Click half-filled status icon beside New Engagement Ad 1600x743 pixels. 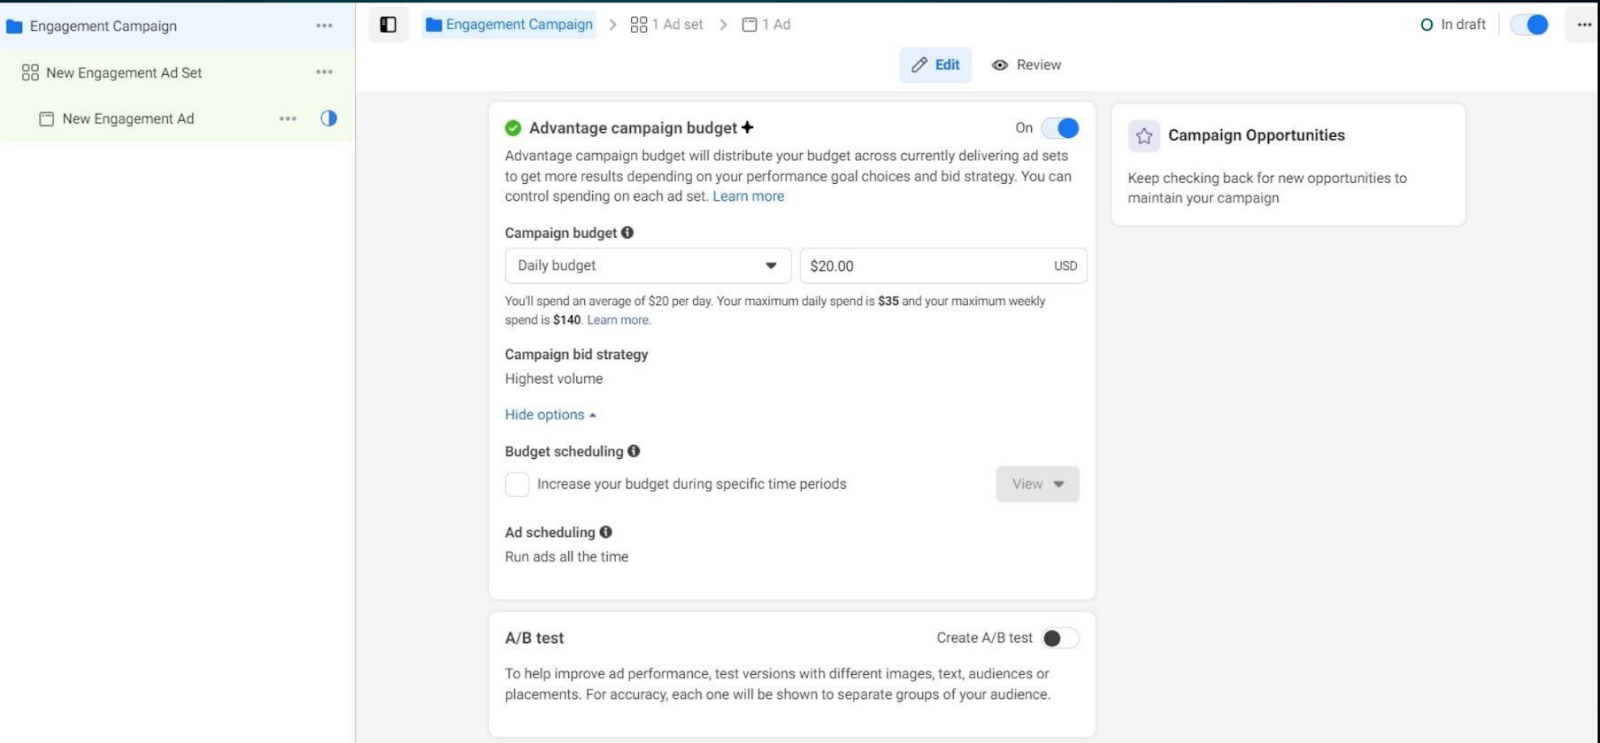pyautogui.click(x=328, y=118)
